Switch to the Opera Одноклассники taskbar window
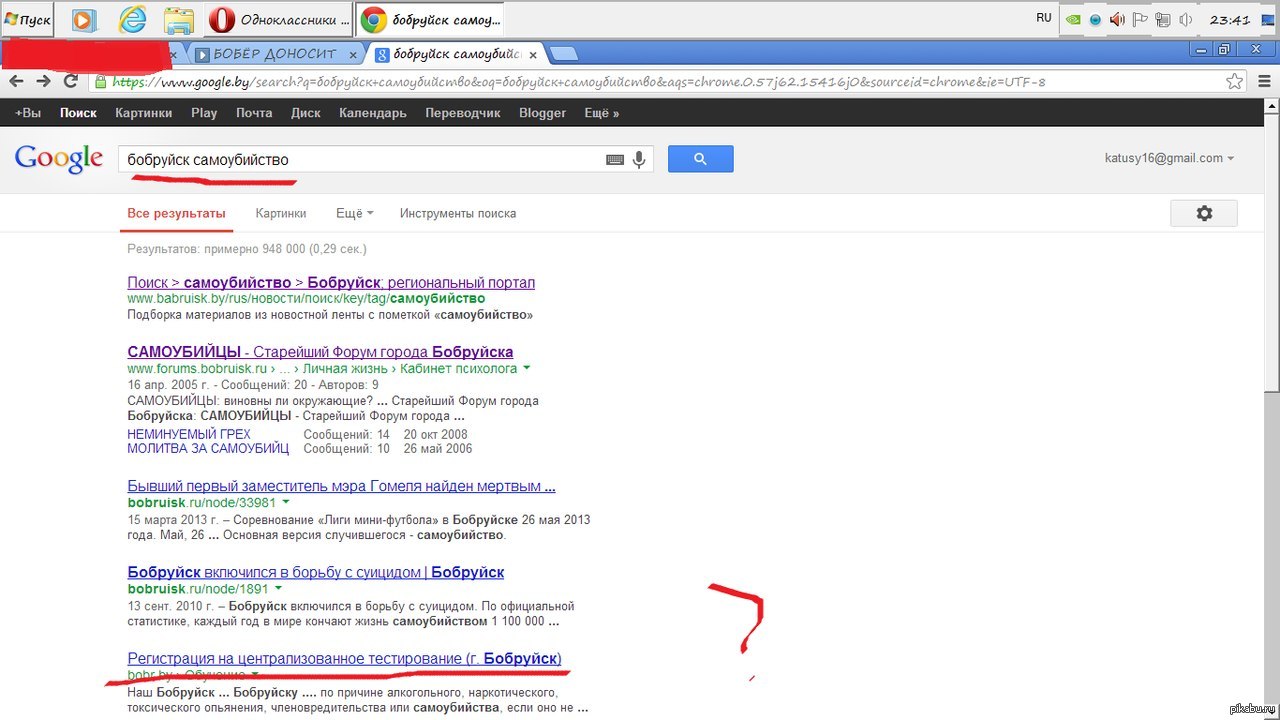This screenshot has height=720, width=1280. click(x=281, y=19)
